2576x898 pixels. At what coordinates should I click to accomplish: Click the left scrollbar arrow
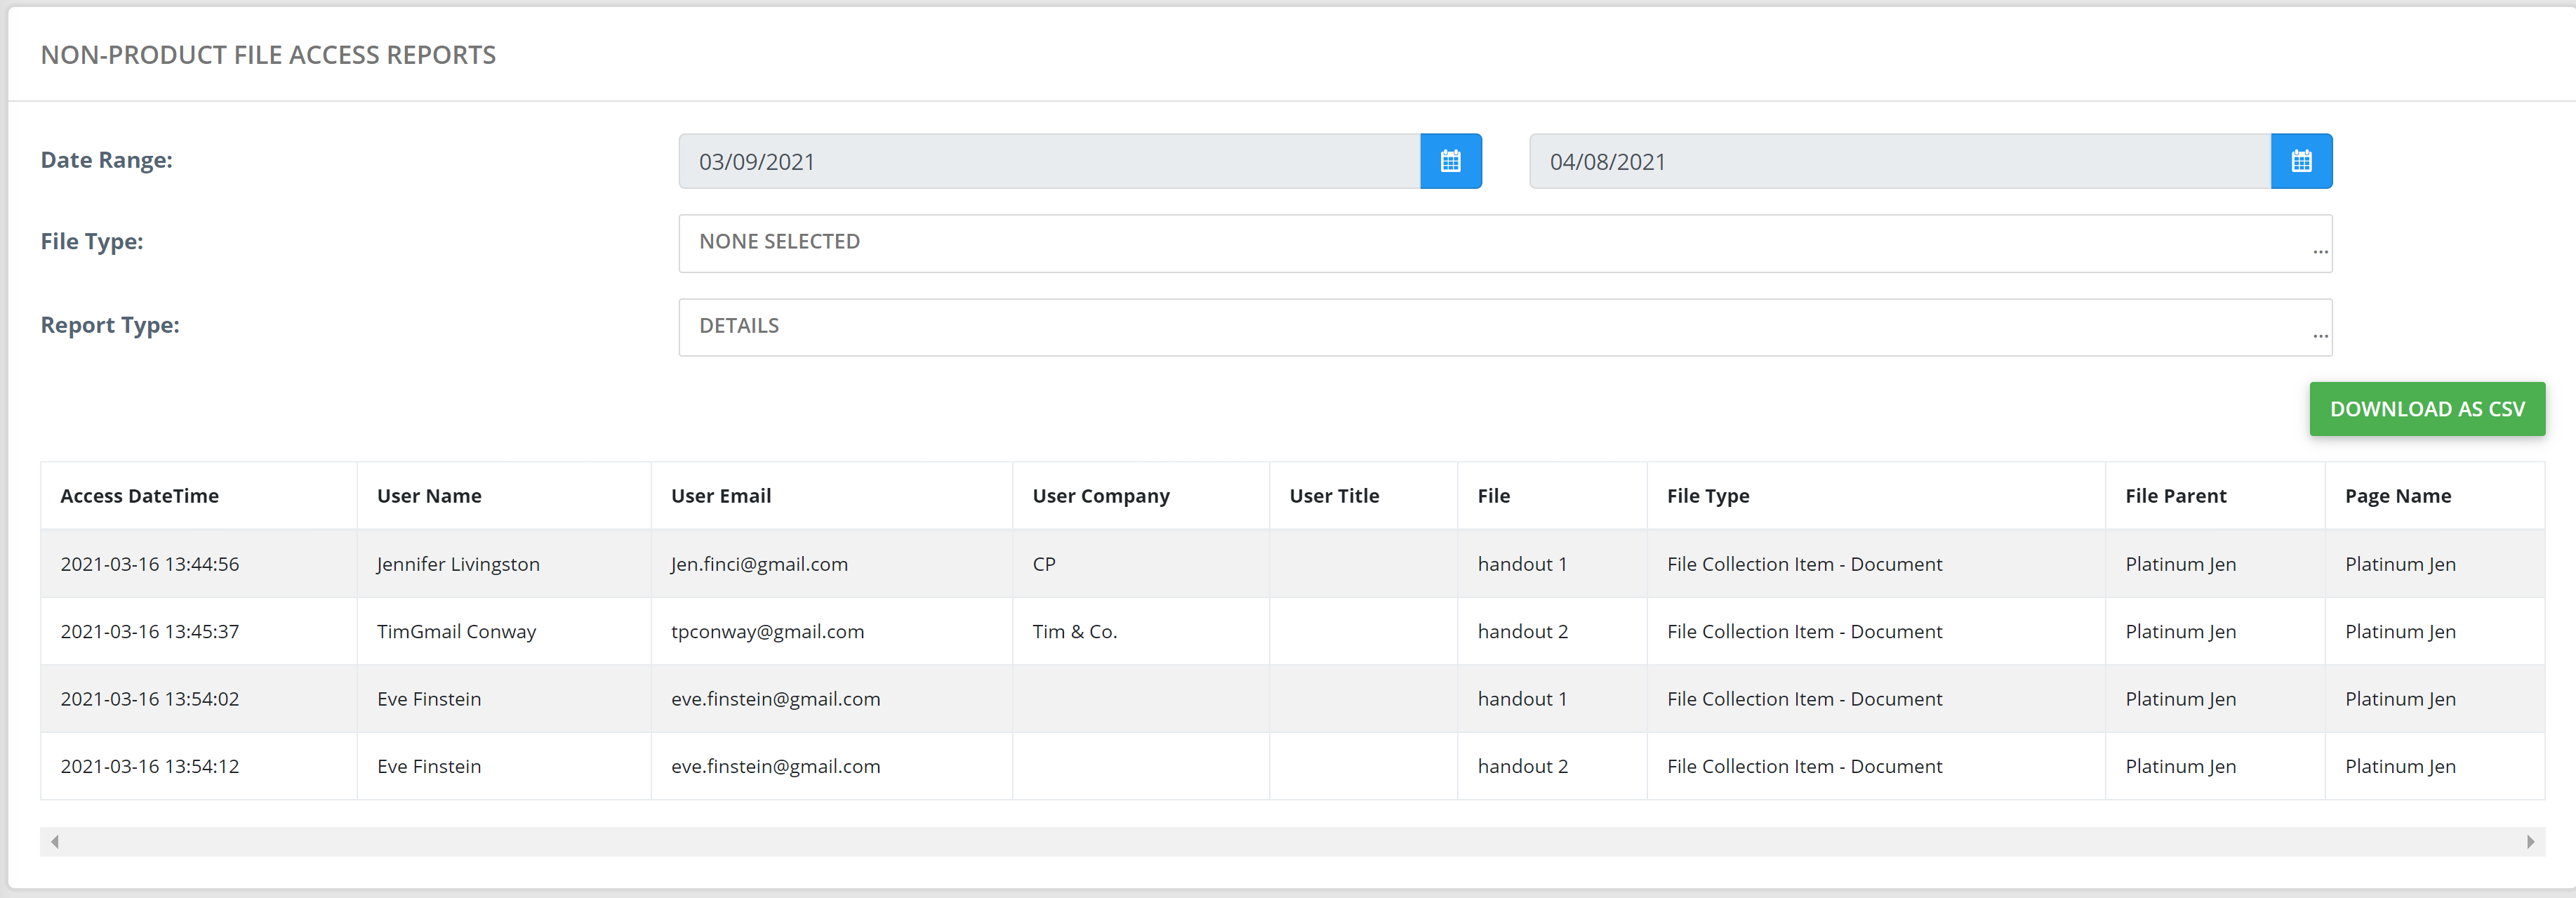point(55,841)
